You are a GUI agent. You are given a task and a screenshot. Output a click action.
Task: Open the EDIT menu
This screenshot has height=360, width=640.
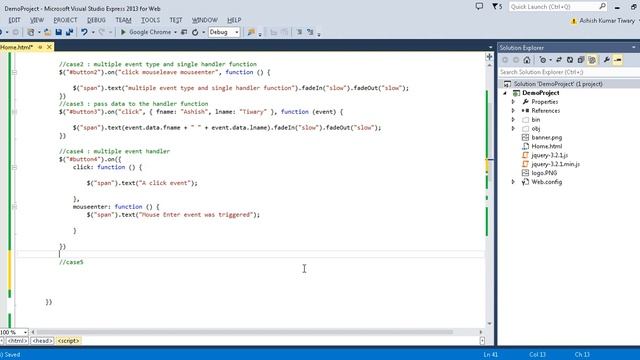point(14,20)
